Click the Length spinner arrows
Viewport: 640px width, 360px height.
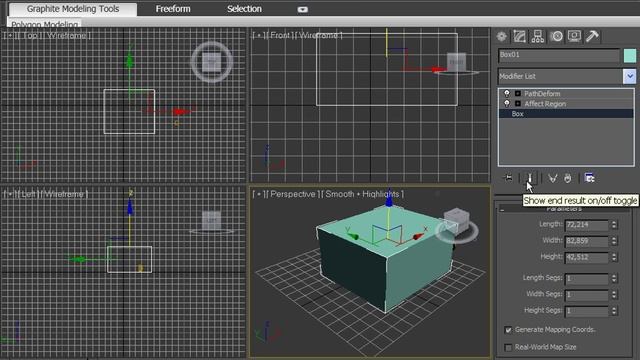click(x=614, y=225)
